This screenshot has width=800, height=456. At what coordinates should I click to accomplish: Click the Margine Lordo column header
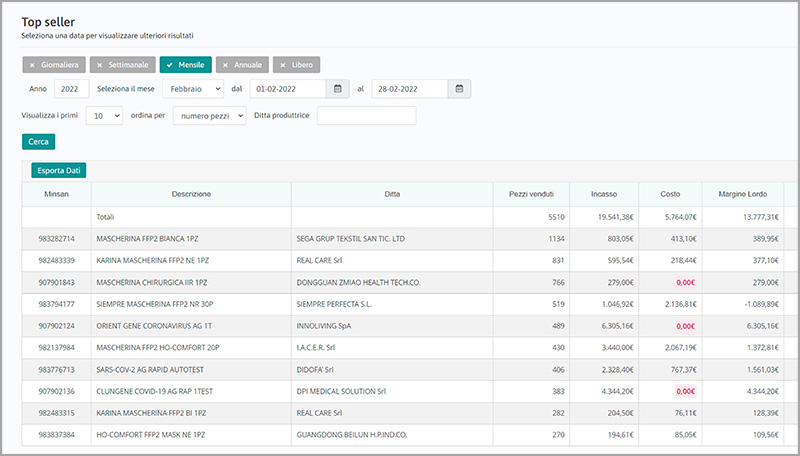(x=741, y=194)
